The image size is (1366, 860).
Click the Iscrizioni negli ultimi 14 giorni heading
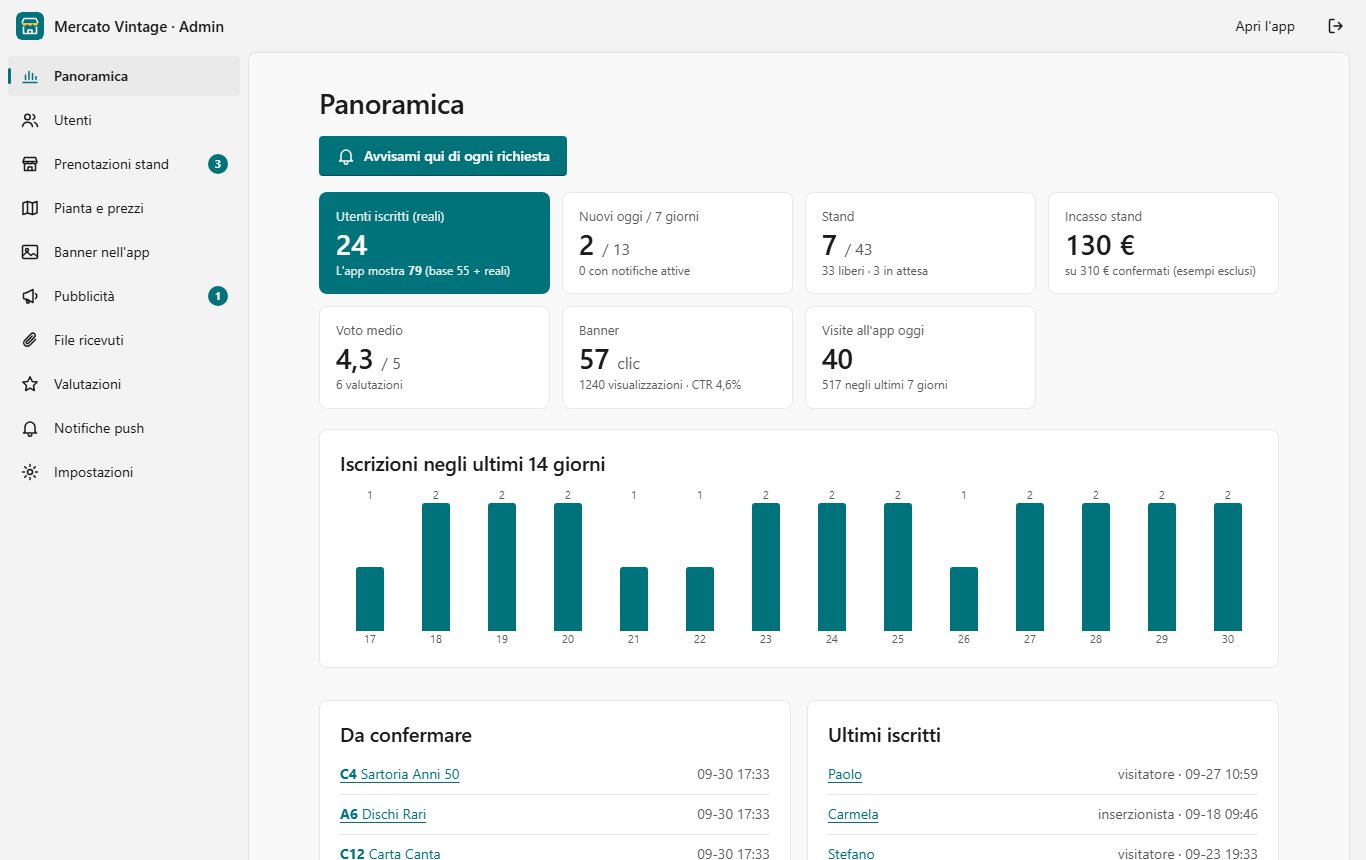[x=472, y=464]
